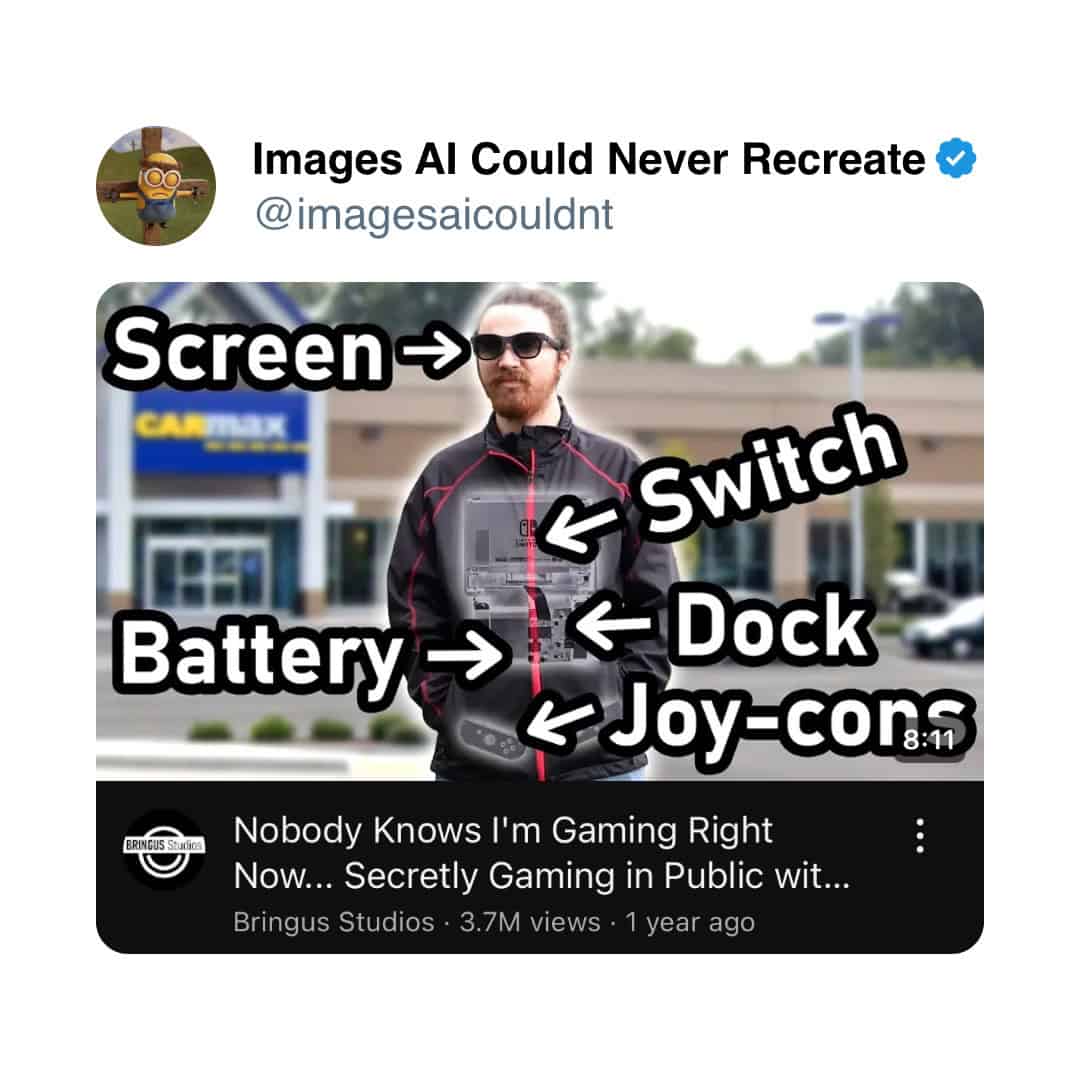This screenshot has width=1080, height=1080.
Task: Open the @imagesaicouldnt handle link
Action: [x=434, y=214]
